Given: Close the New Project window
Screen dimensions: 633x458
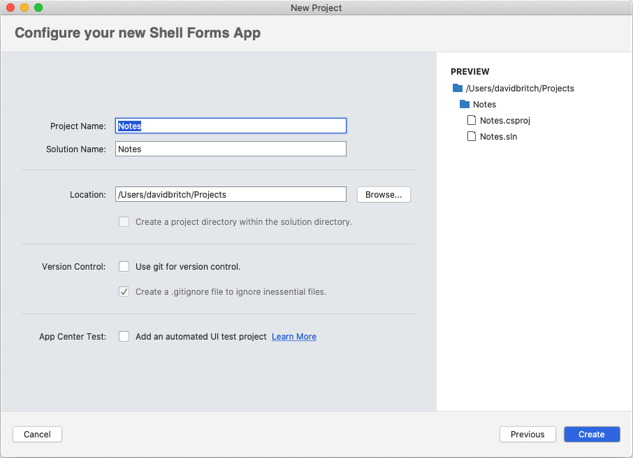Looking at the screenshot, I should [x=11, y=8].
